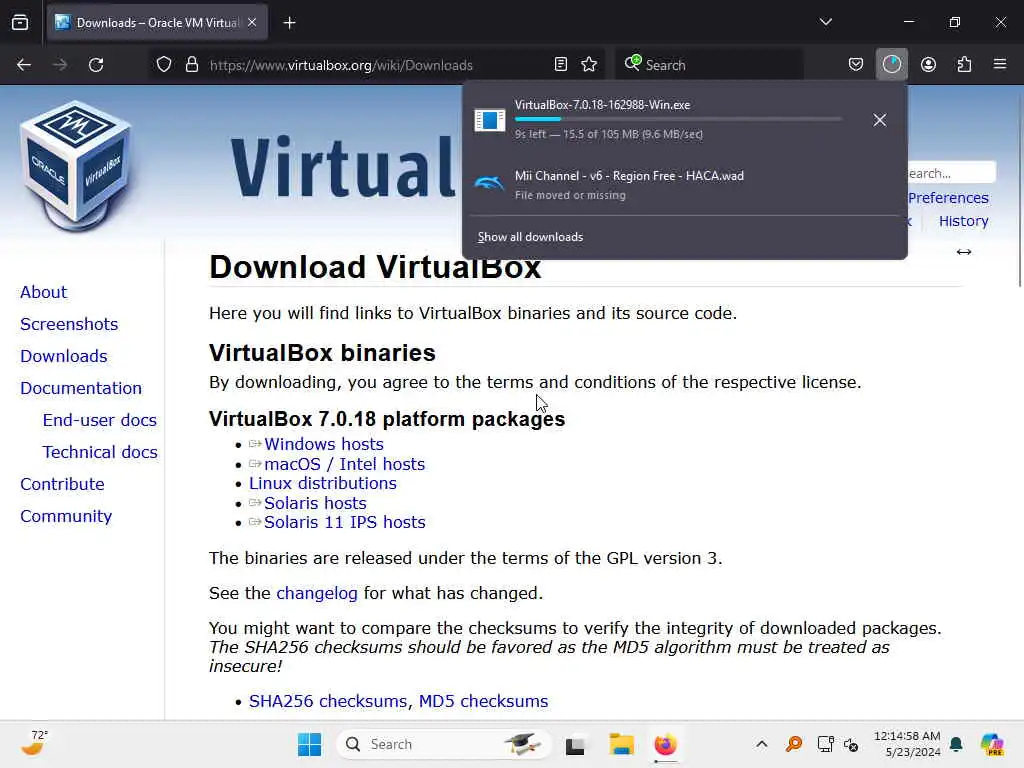This screenshot has height=768, width=1024.
Task: Click the VirtualBox download progress bar
Action: pyautogui.click(x=678, y=119)
